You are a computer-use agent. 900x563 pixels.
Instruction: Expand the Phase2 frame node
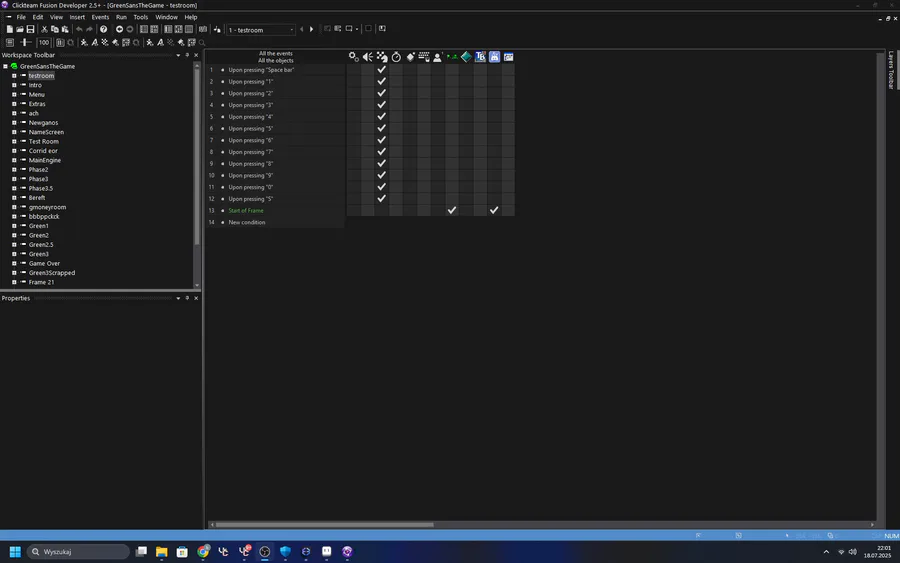14,170
